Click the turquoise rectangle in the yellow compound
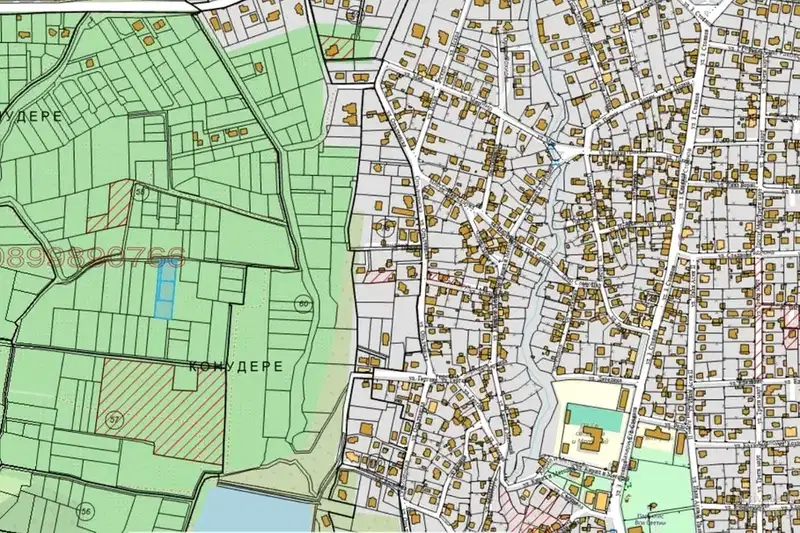 [595, 416]
